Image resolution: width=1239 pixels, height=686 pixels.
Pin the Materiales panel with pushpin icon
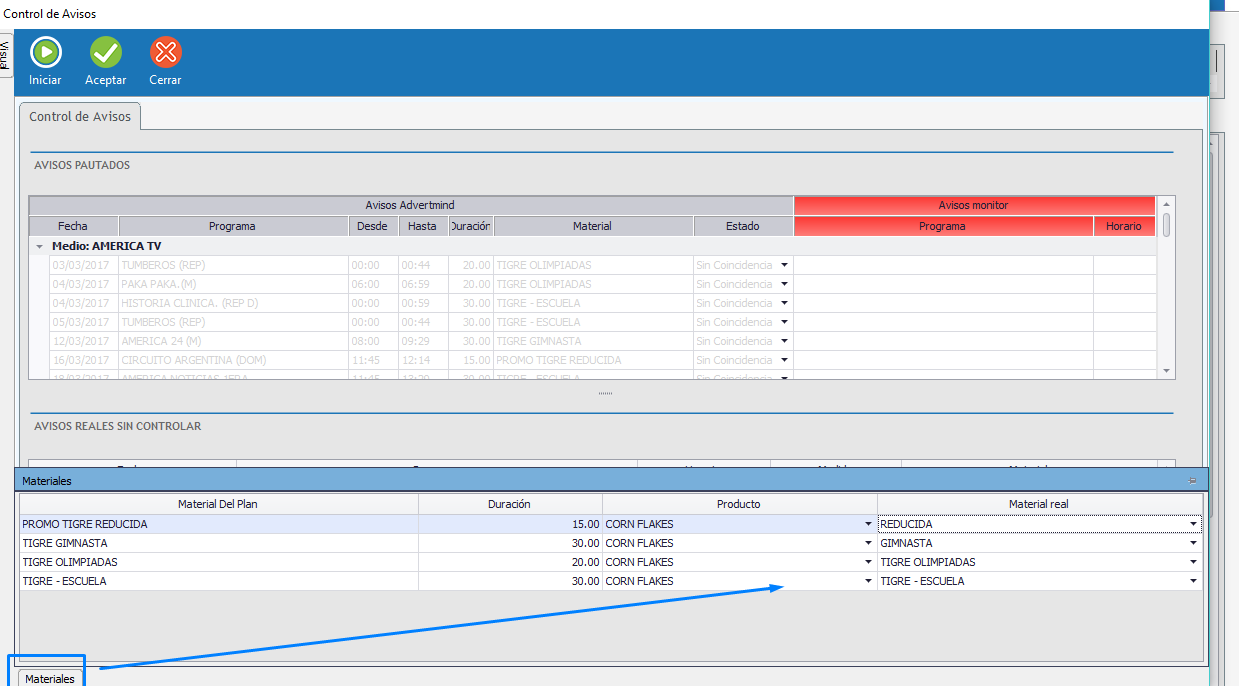pyautogui.click(x=1192, y=481)
